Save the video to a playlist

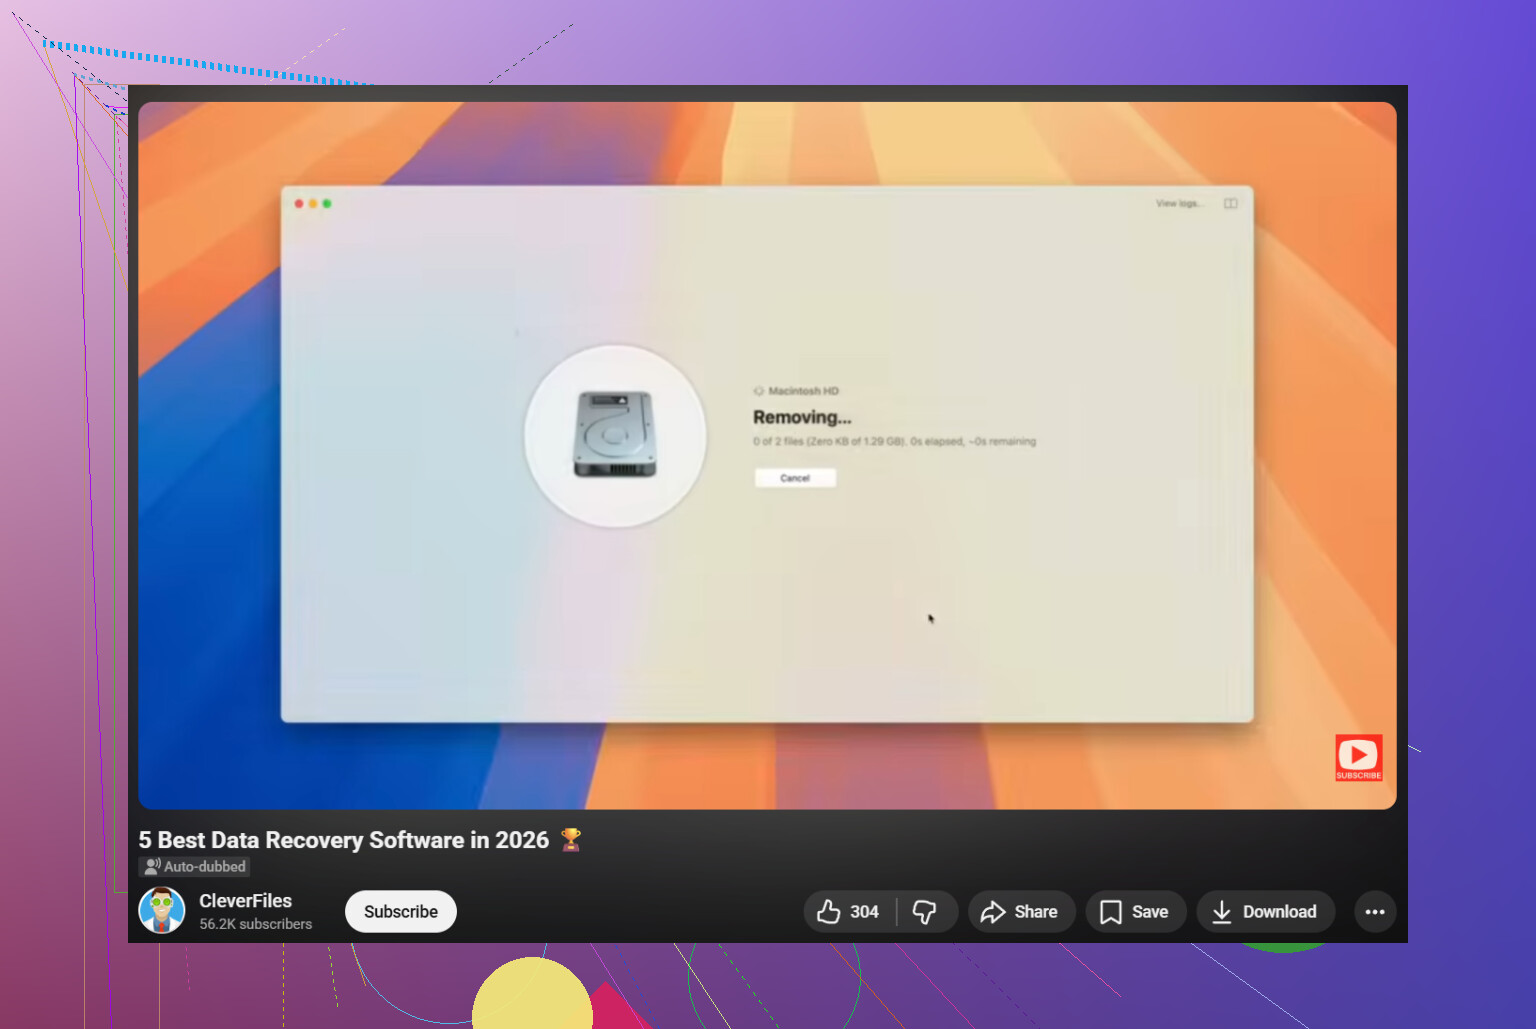[1135, 912]
